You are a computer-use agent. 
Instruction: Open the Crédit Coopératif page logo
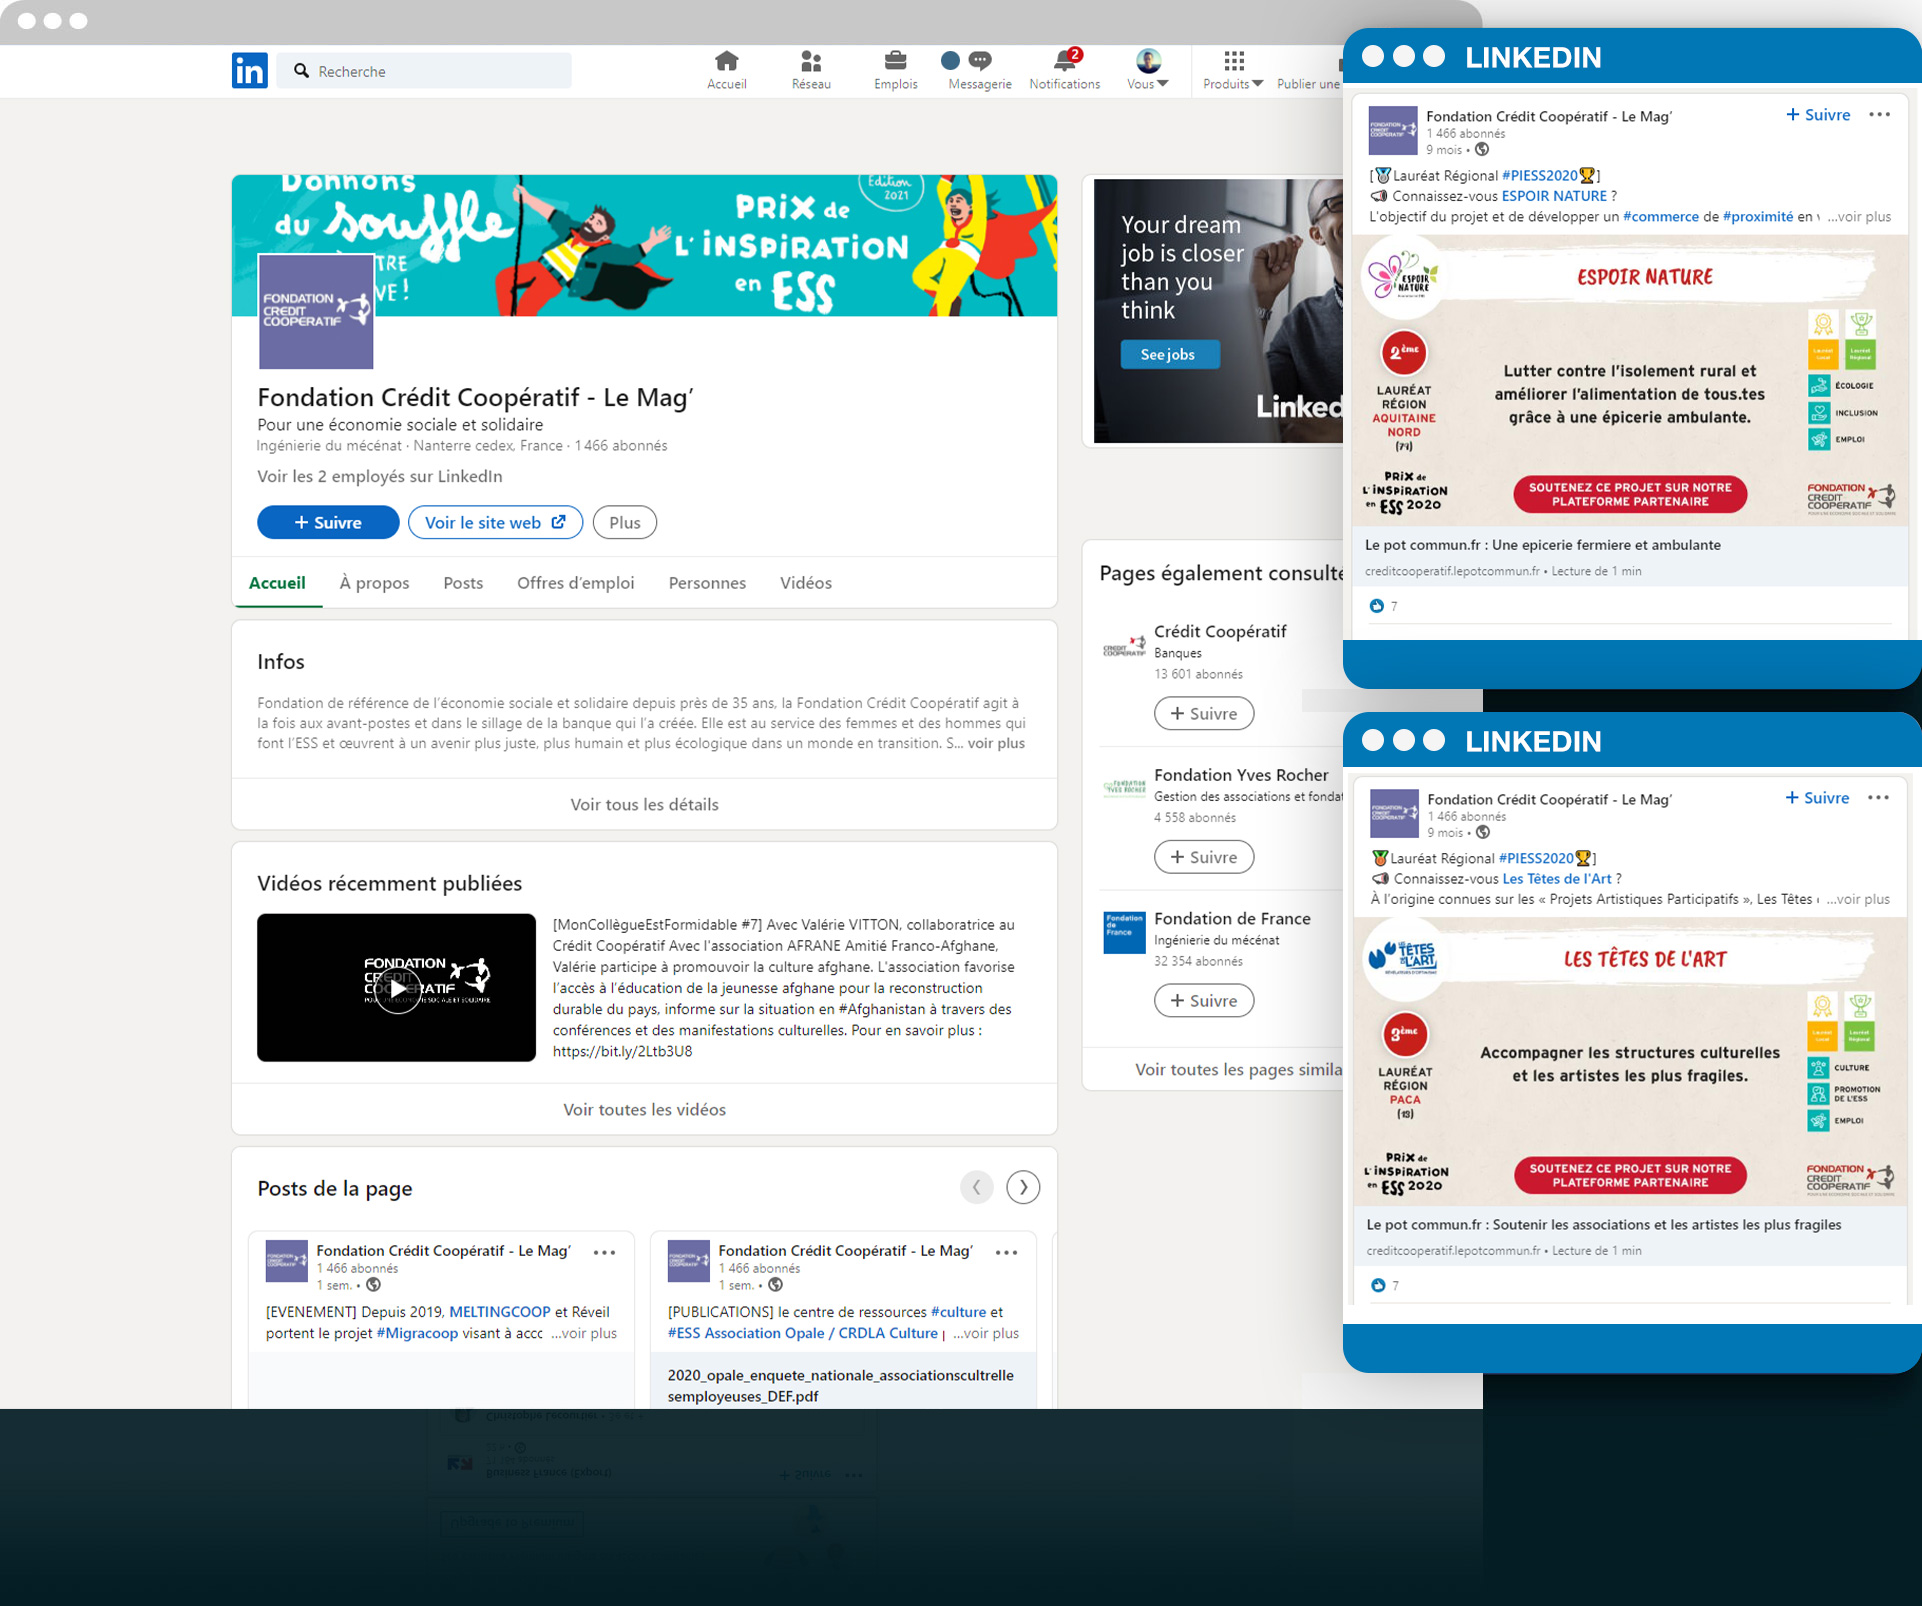1124,645
